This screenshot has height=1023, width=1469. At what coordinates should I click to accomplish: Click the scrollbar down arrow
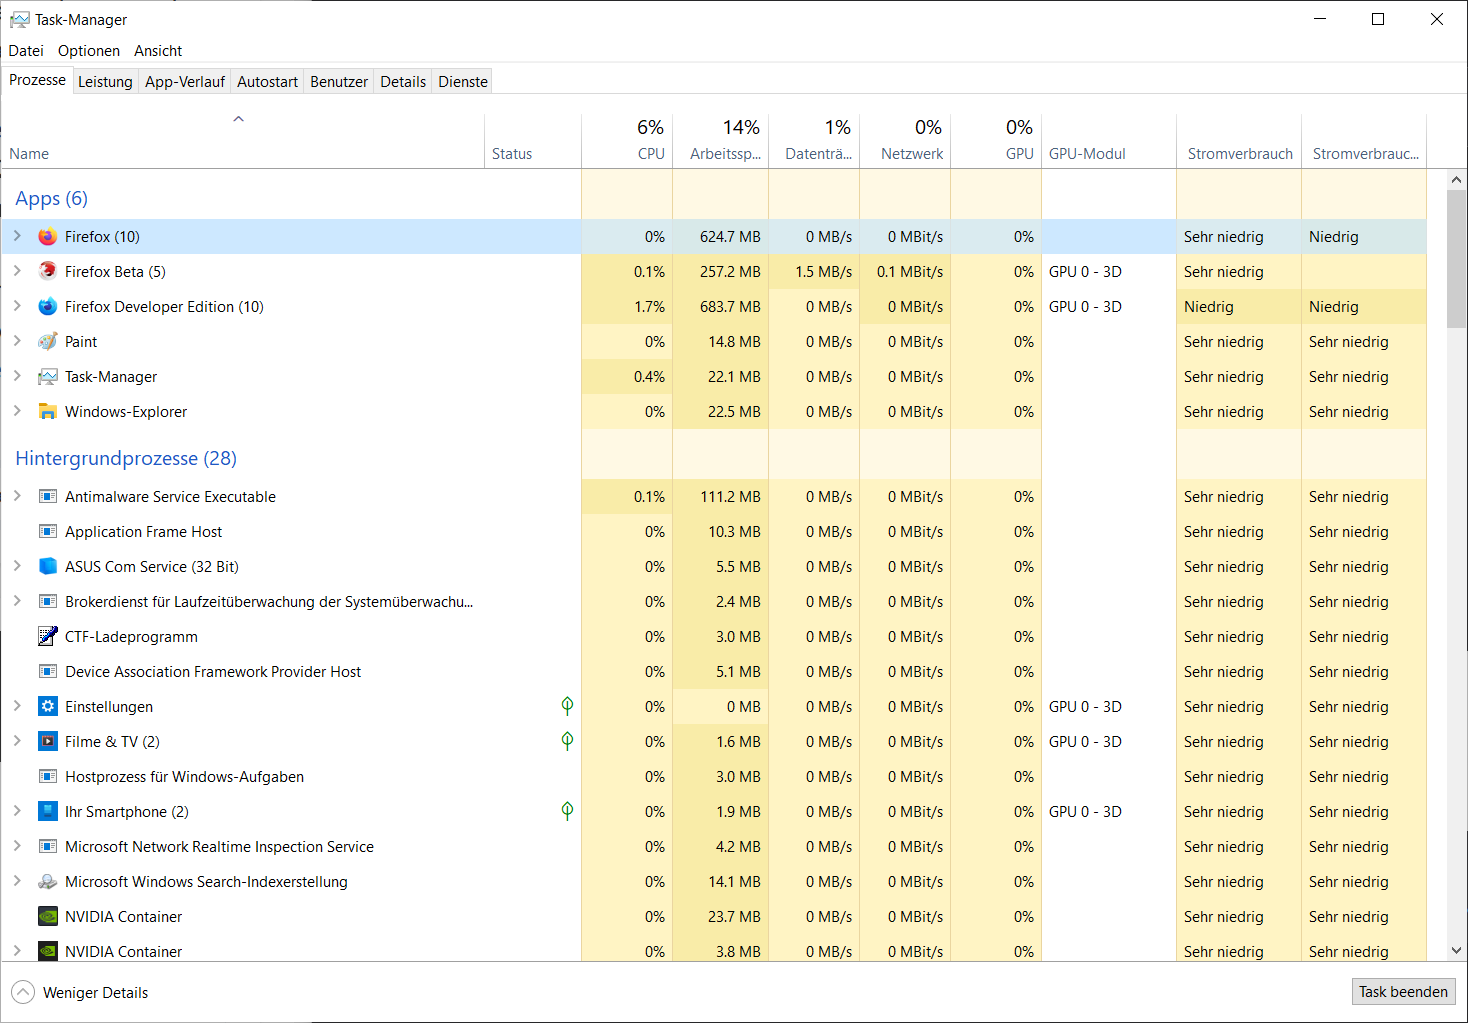[1456, 951]
